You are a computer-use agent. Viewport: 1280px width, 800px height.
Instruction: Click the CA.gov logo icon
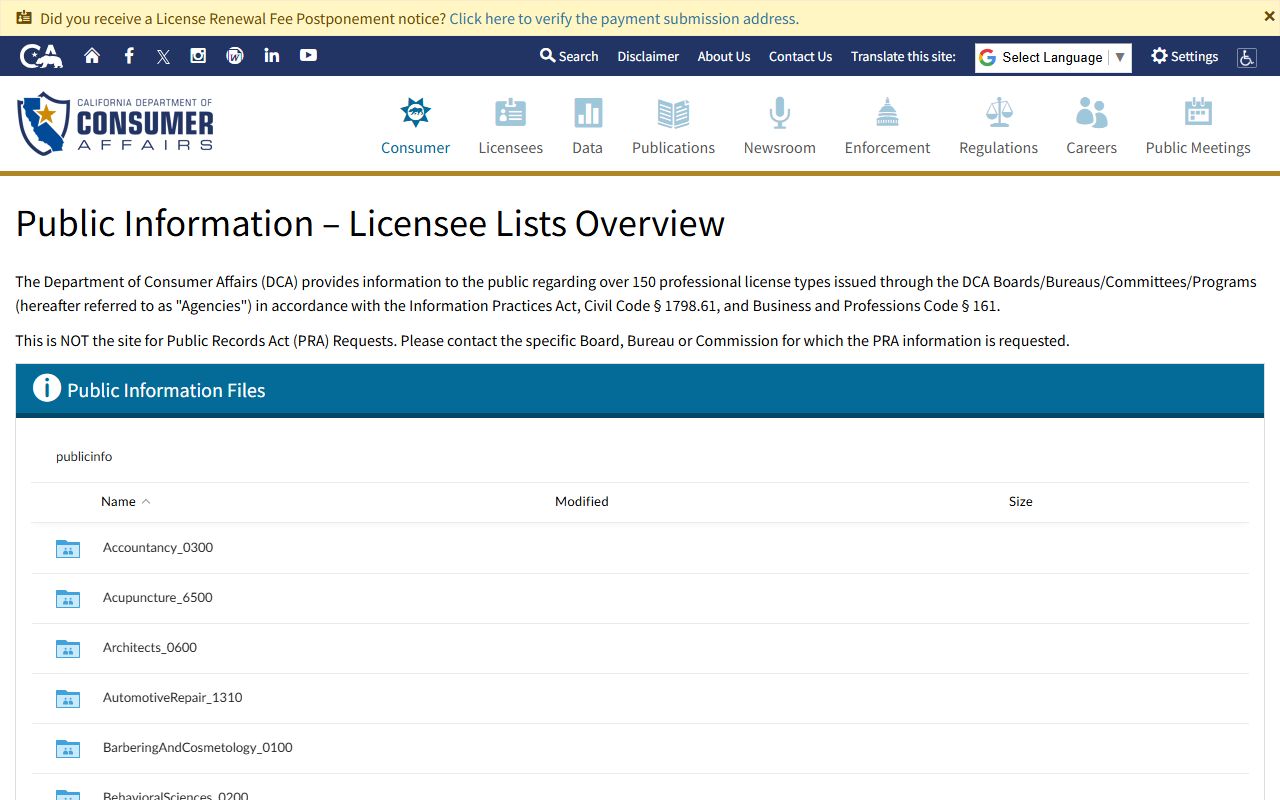(x=41, y=56)
